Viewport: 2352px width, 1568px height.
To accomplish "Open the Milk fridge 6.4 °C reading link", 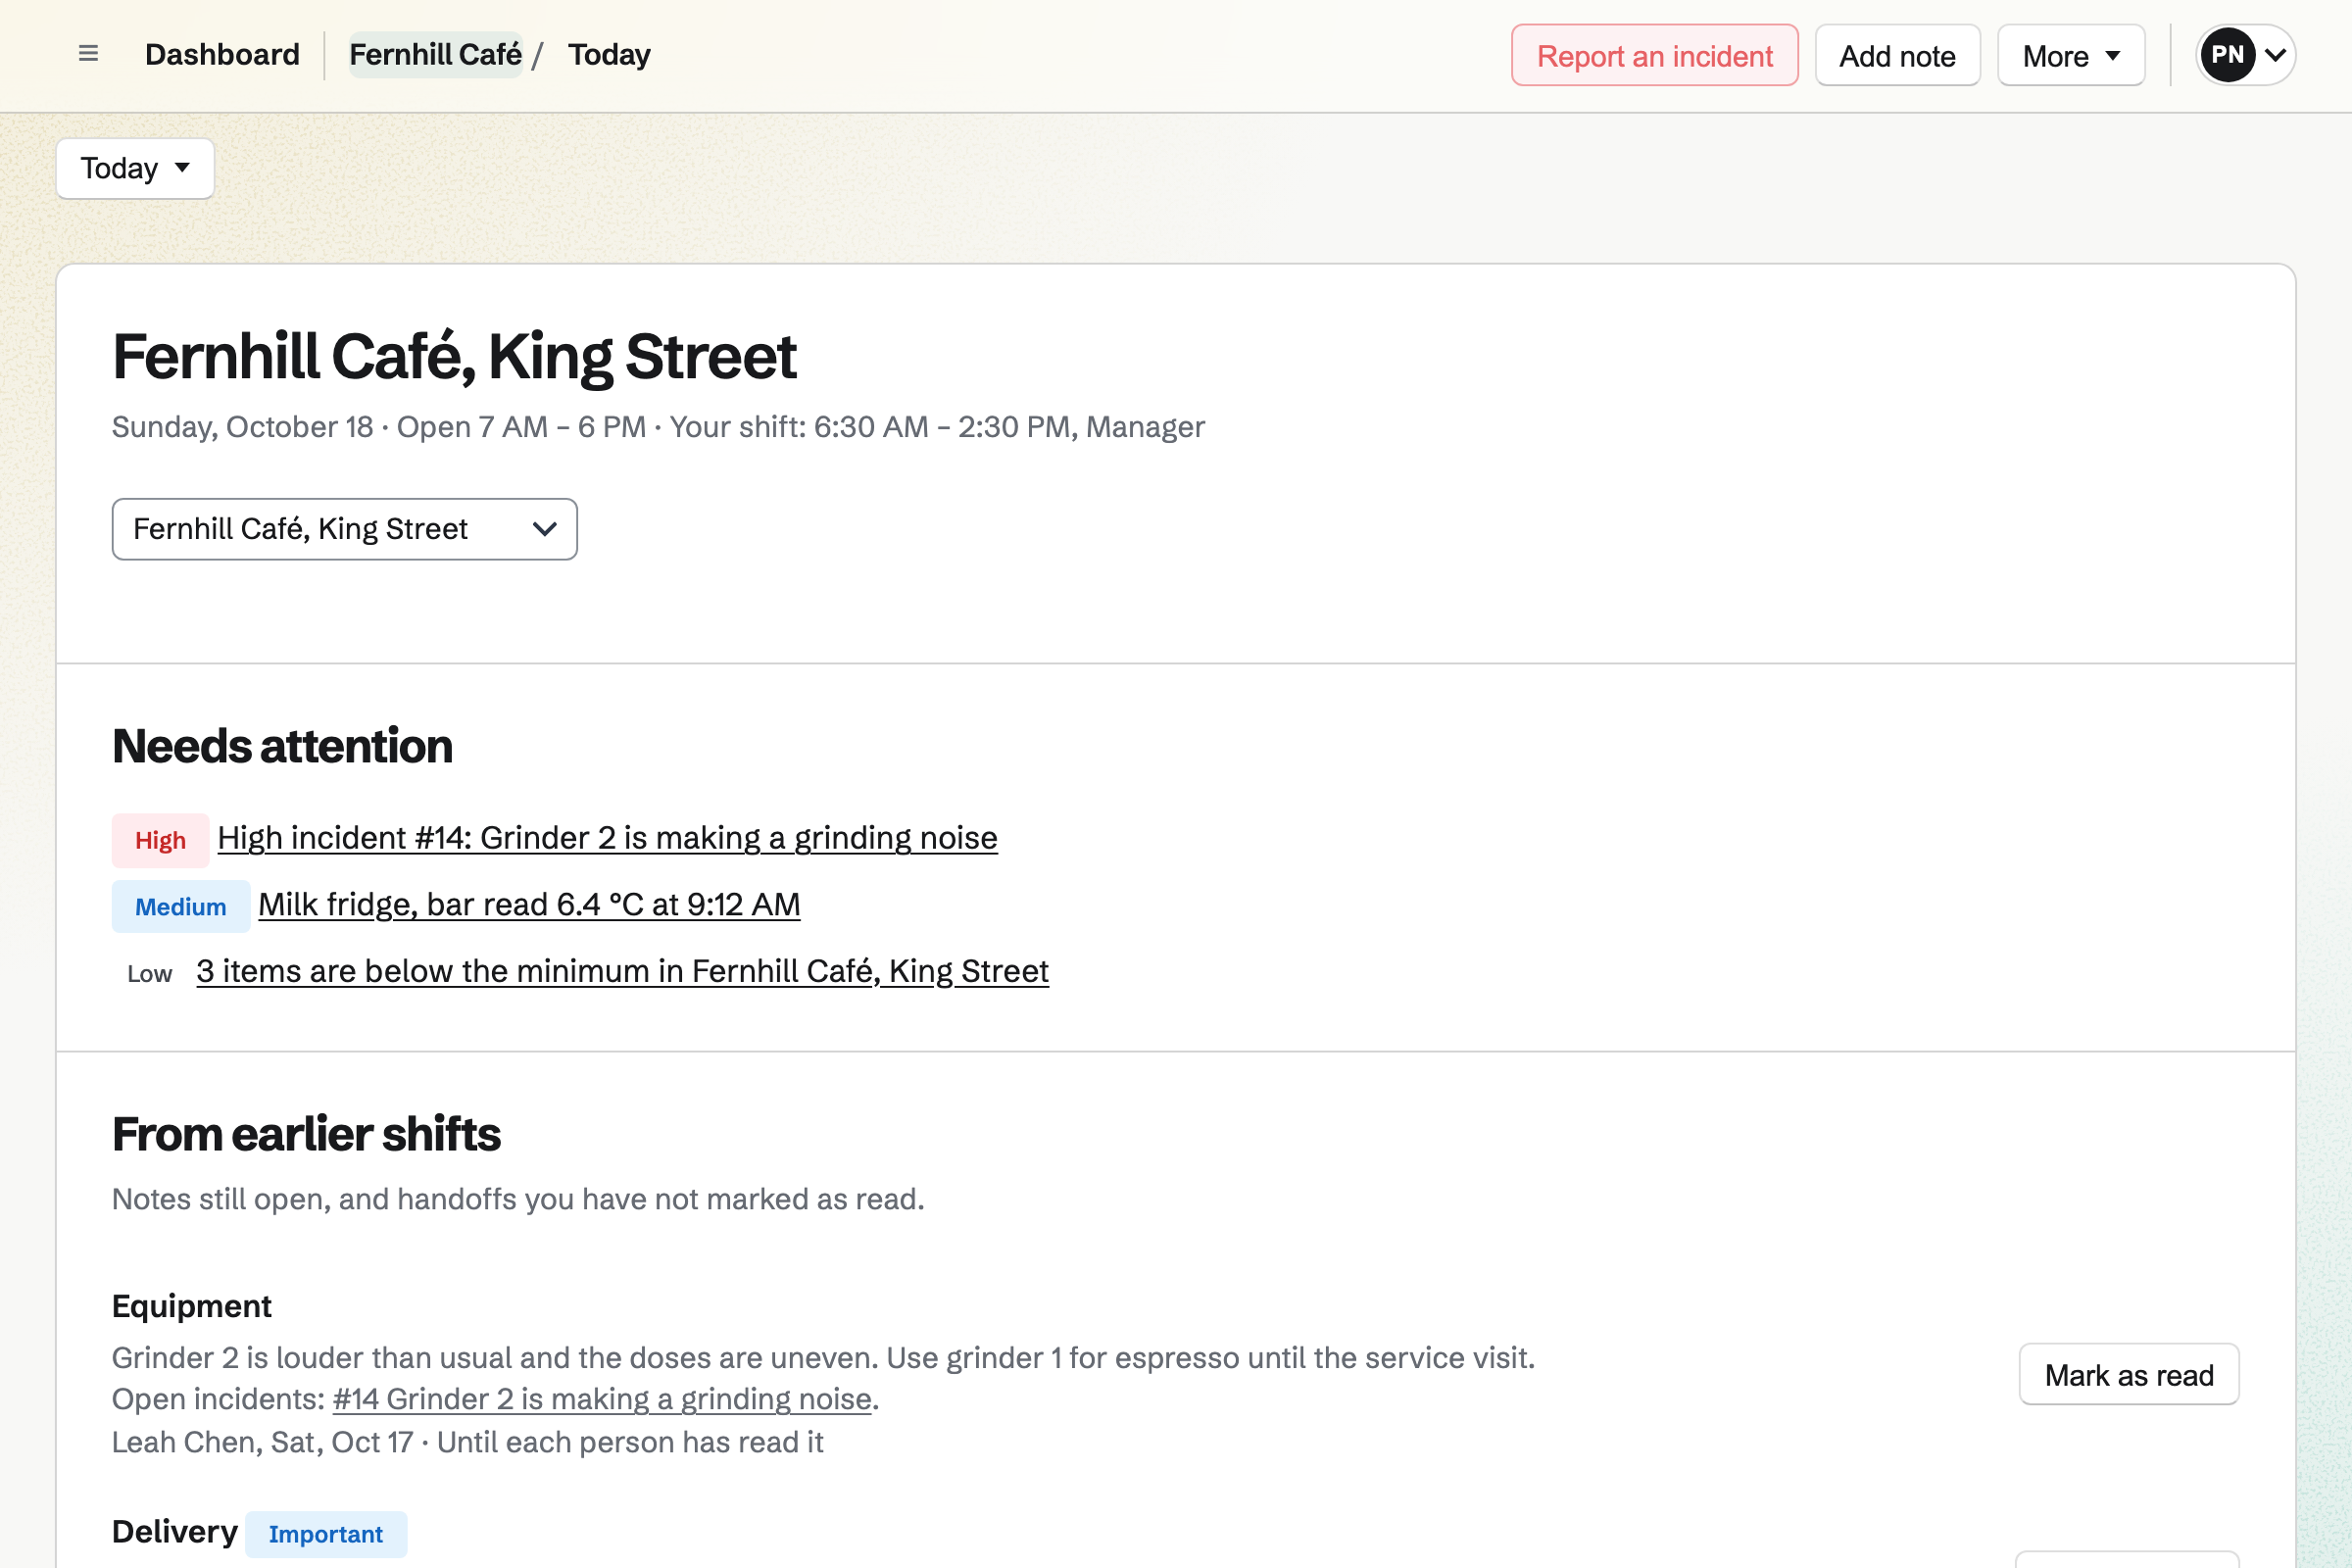I will [x=529, y=905].
